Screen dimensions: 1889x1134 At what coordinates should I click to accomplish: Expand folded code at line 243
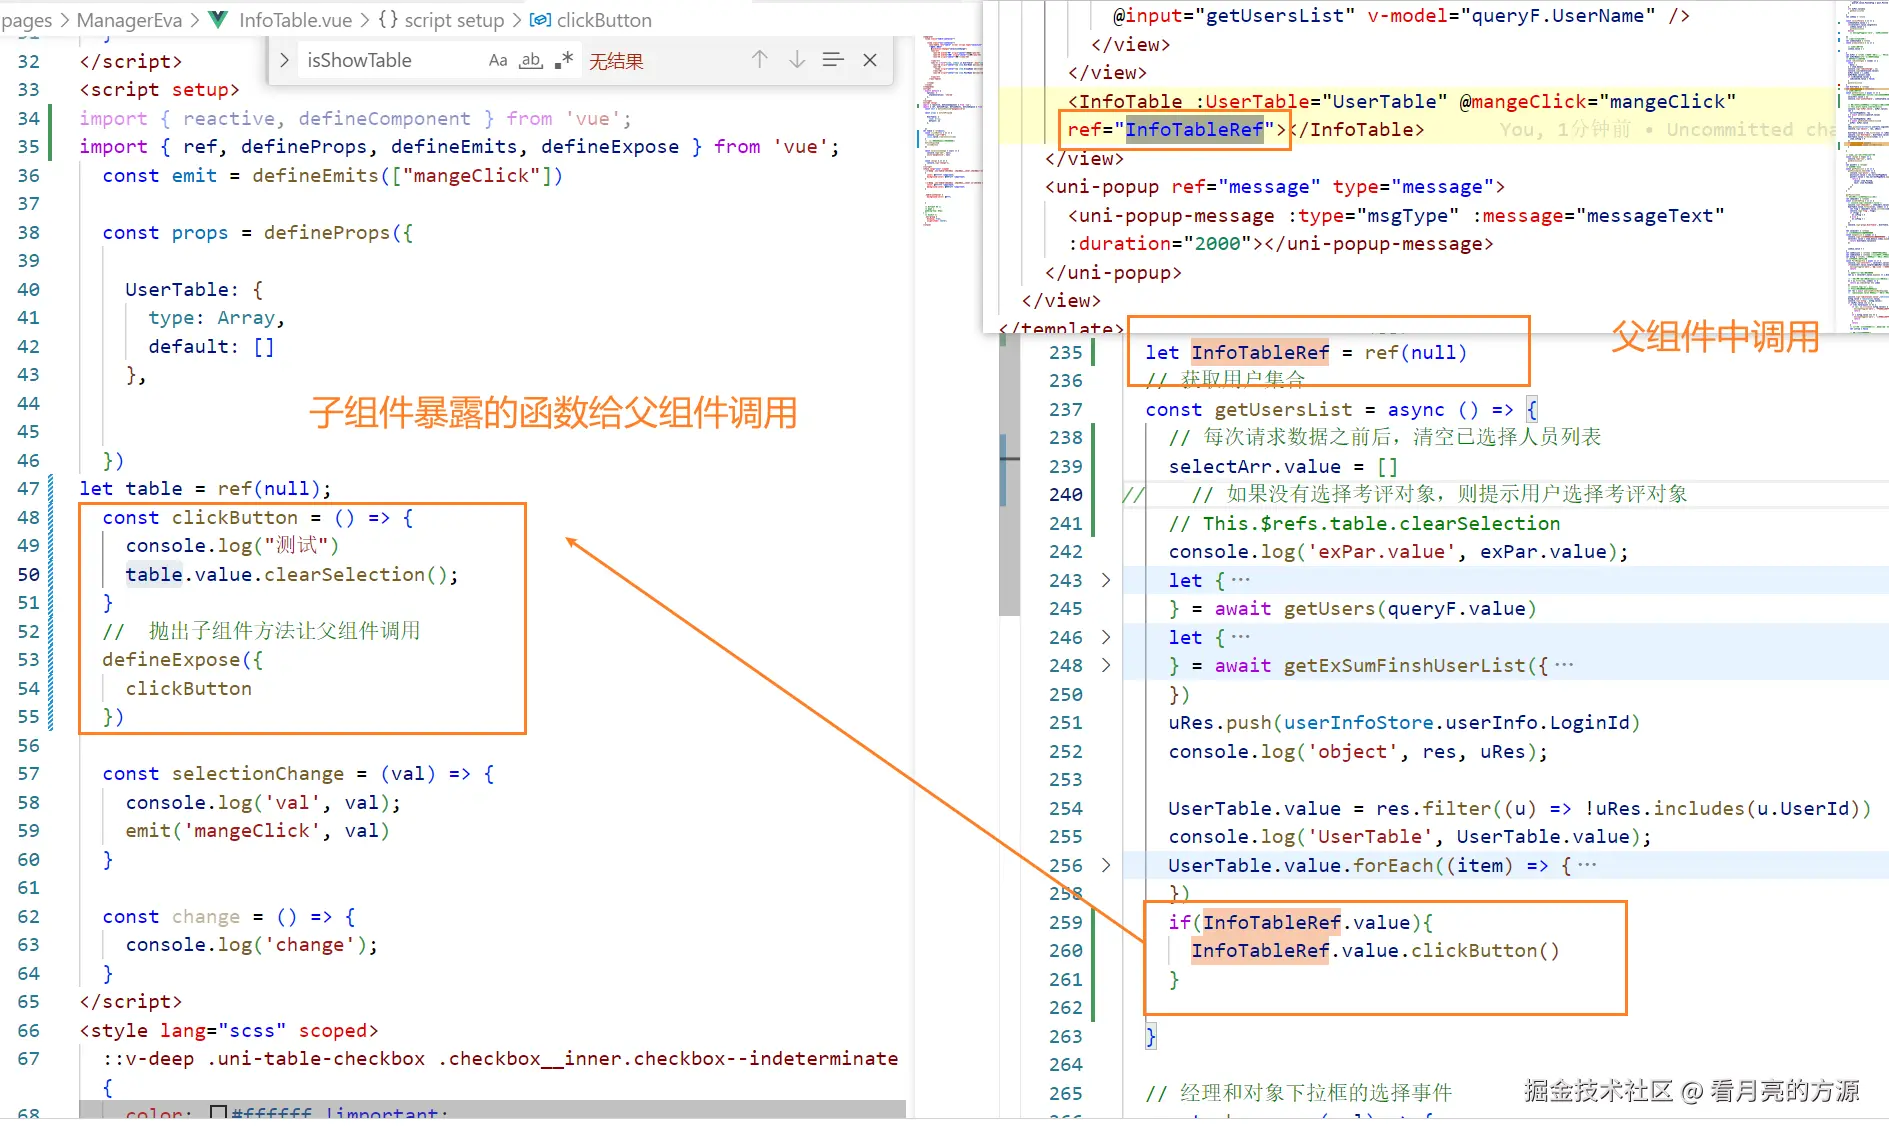(1105, 580)
